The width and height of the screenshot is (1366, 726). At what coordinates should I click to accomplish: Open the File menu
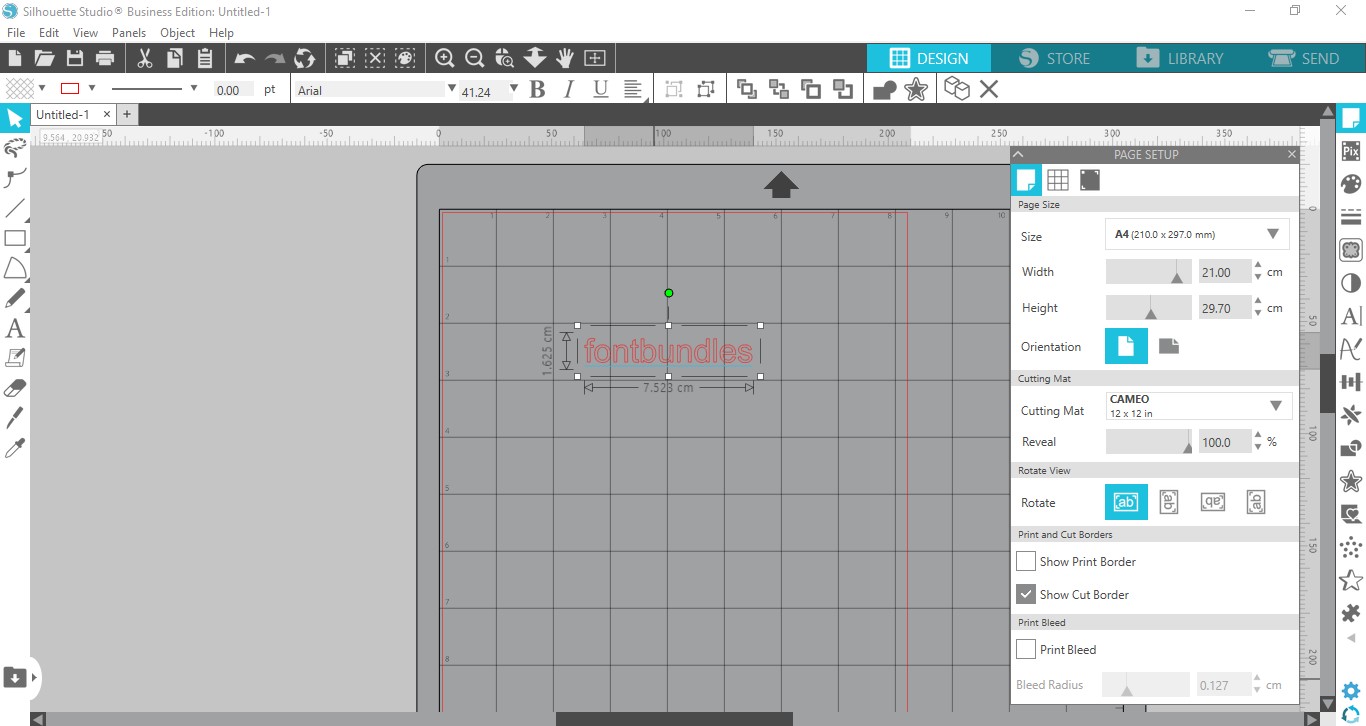16,33
